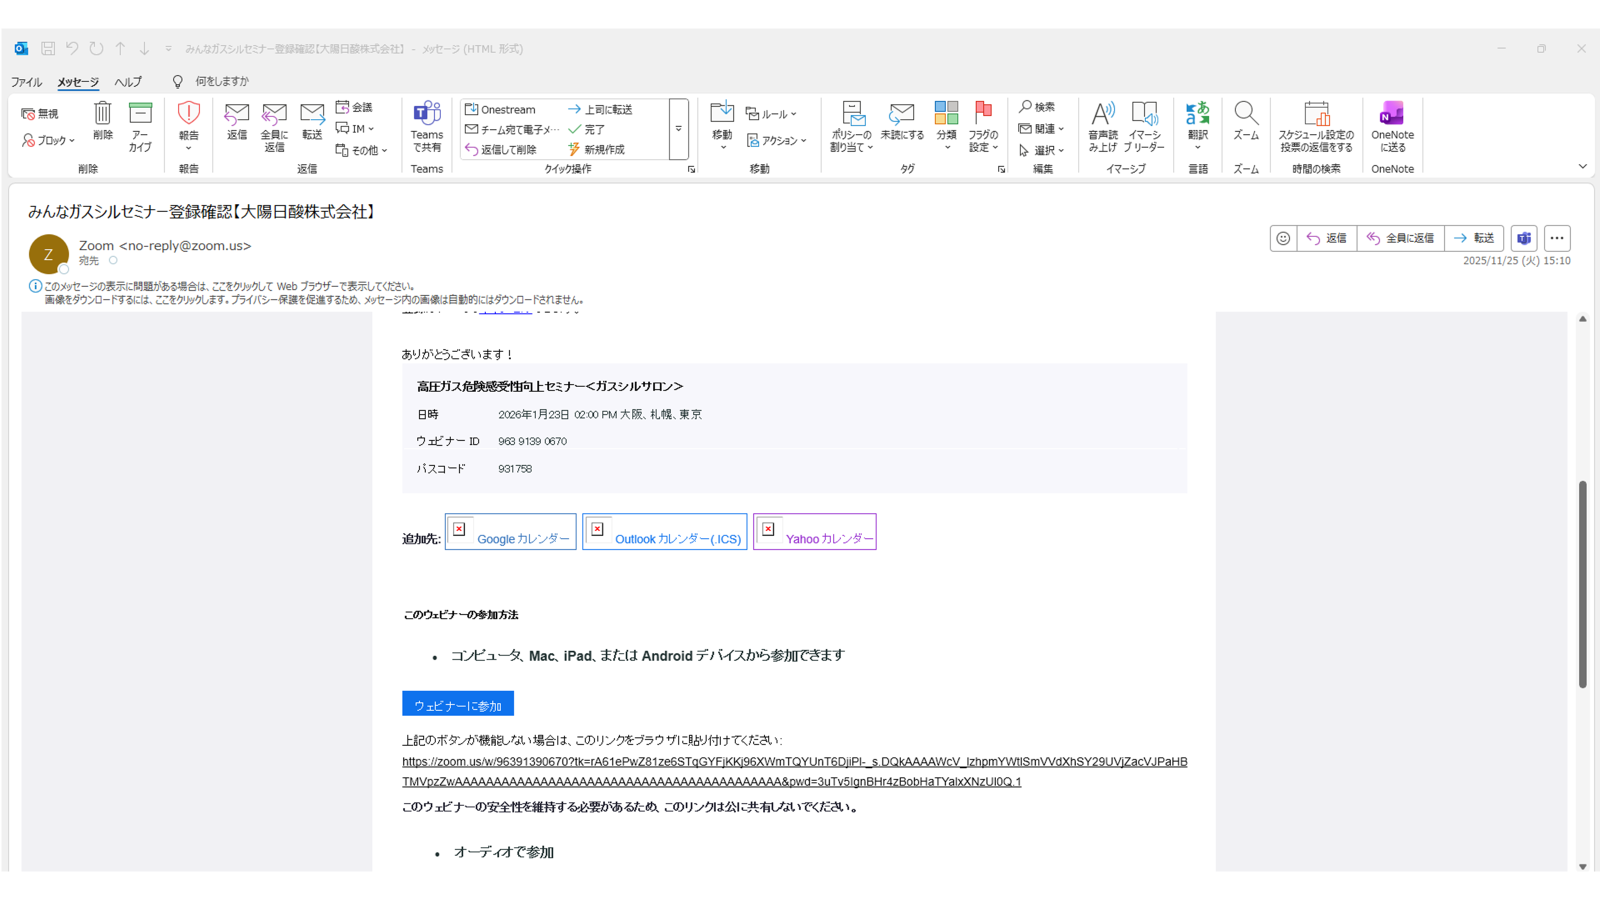Start 音声読み上げ (Read Aloud)
1600x900 pixels.
(1103, 127)
